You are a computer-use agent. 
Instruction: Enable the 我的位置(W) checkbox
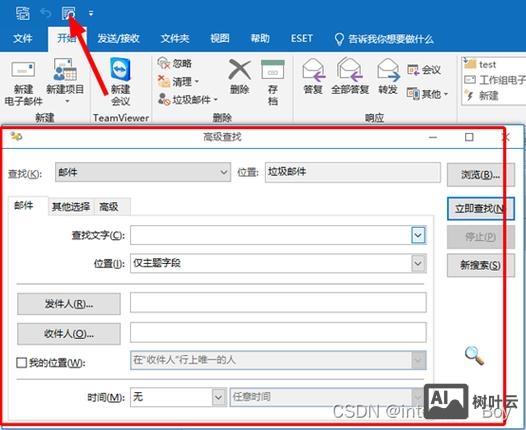click(21, 363)
